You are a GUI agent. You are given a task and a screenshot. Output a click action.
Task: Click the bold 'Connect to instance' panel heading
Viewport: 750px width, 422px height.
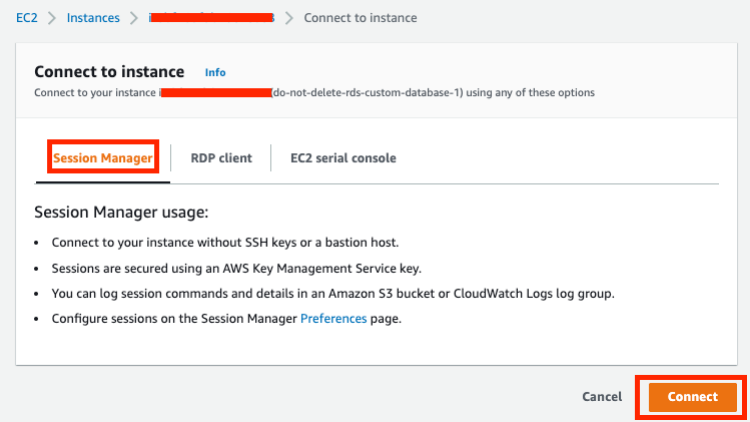tap(109, 72)
